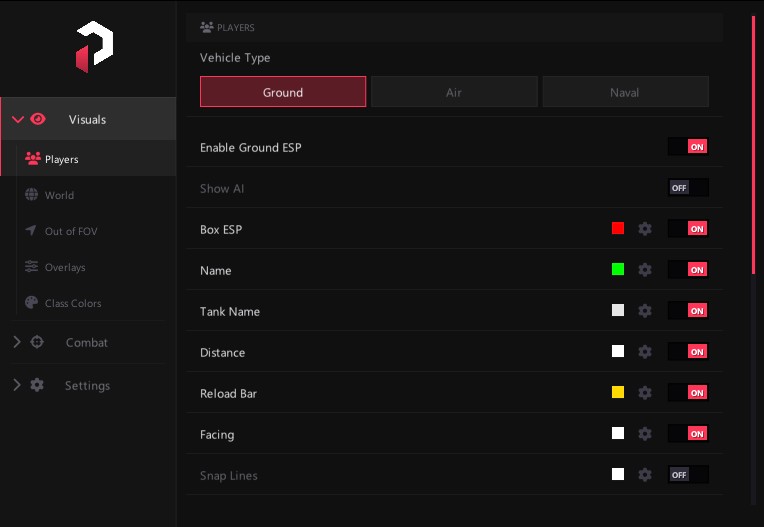Click the PLAYERS header group icon

(207, 27)
